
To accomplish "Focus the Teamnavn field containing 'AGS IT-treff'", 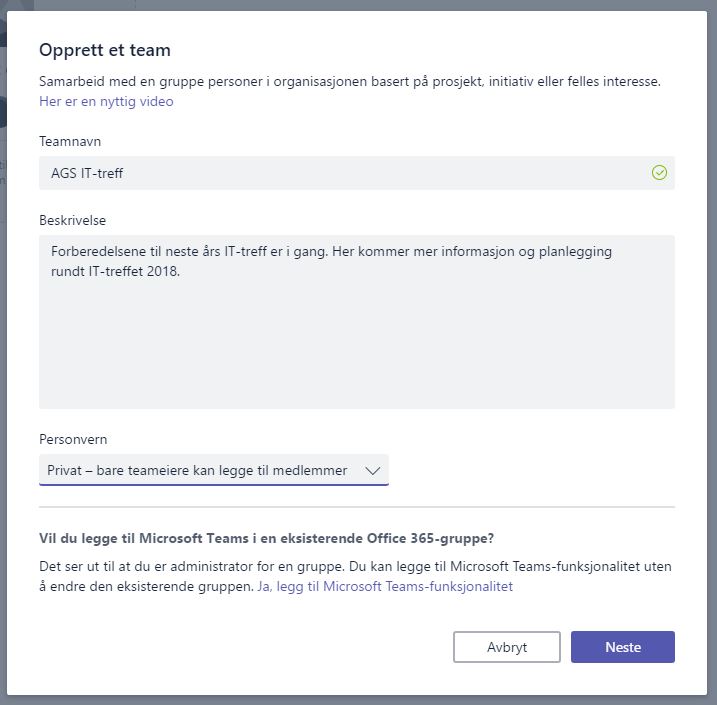I will click(x=357, y=173).
